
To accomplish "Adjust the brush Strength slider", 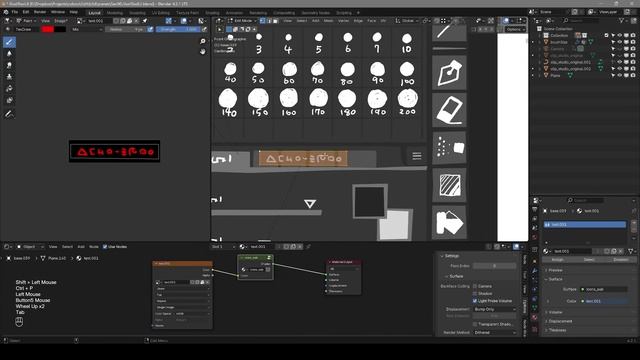I will [178, 29].
